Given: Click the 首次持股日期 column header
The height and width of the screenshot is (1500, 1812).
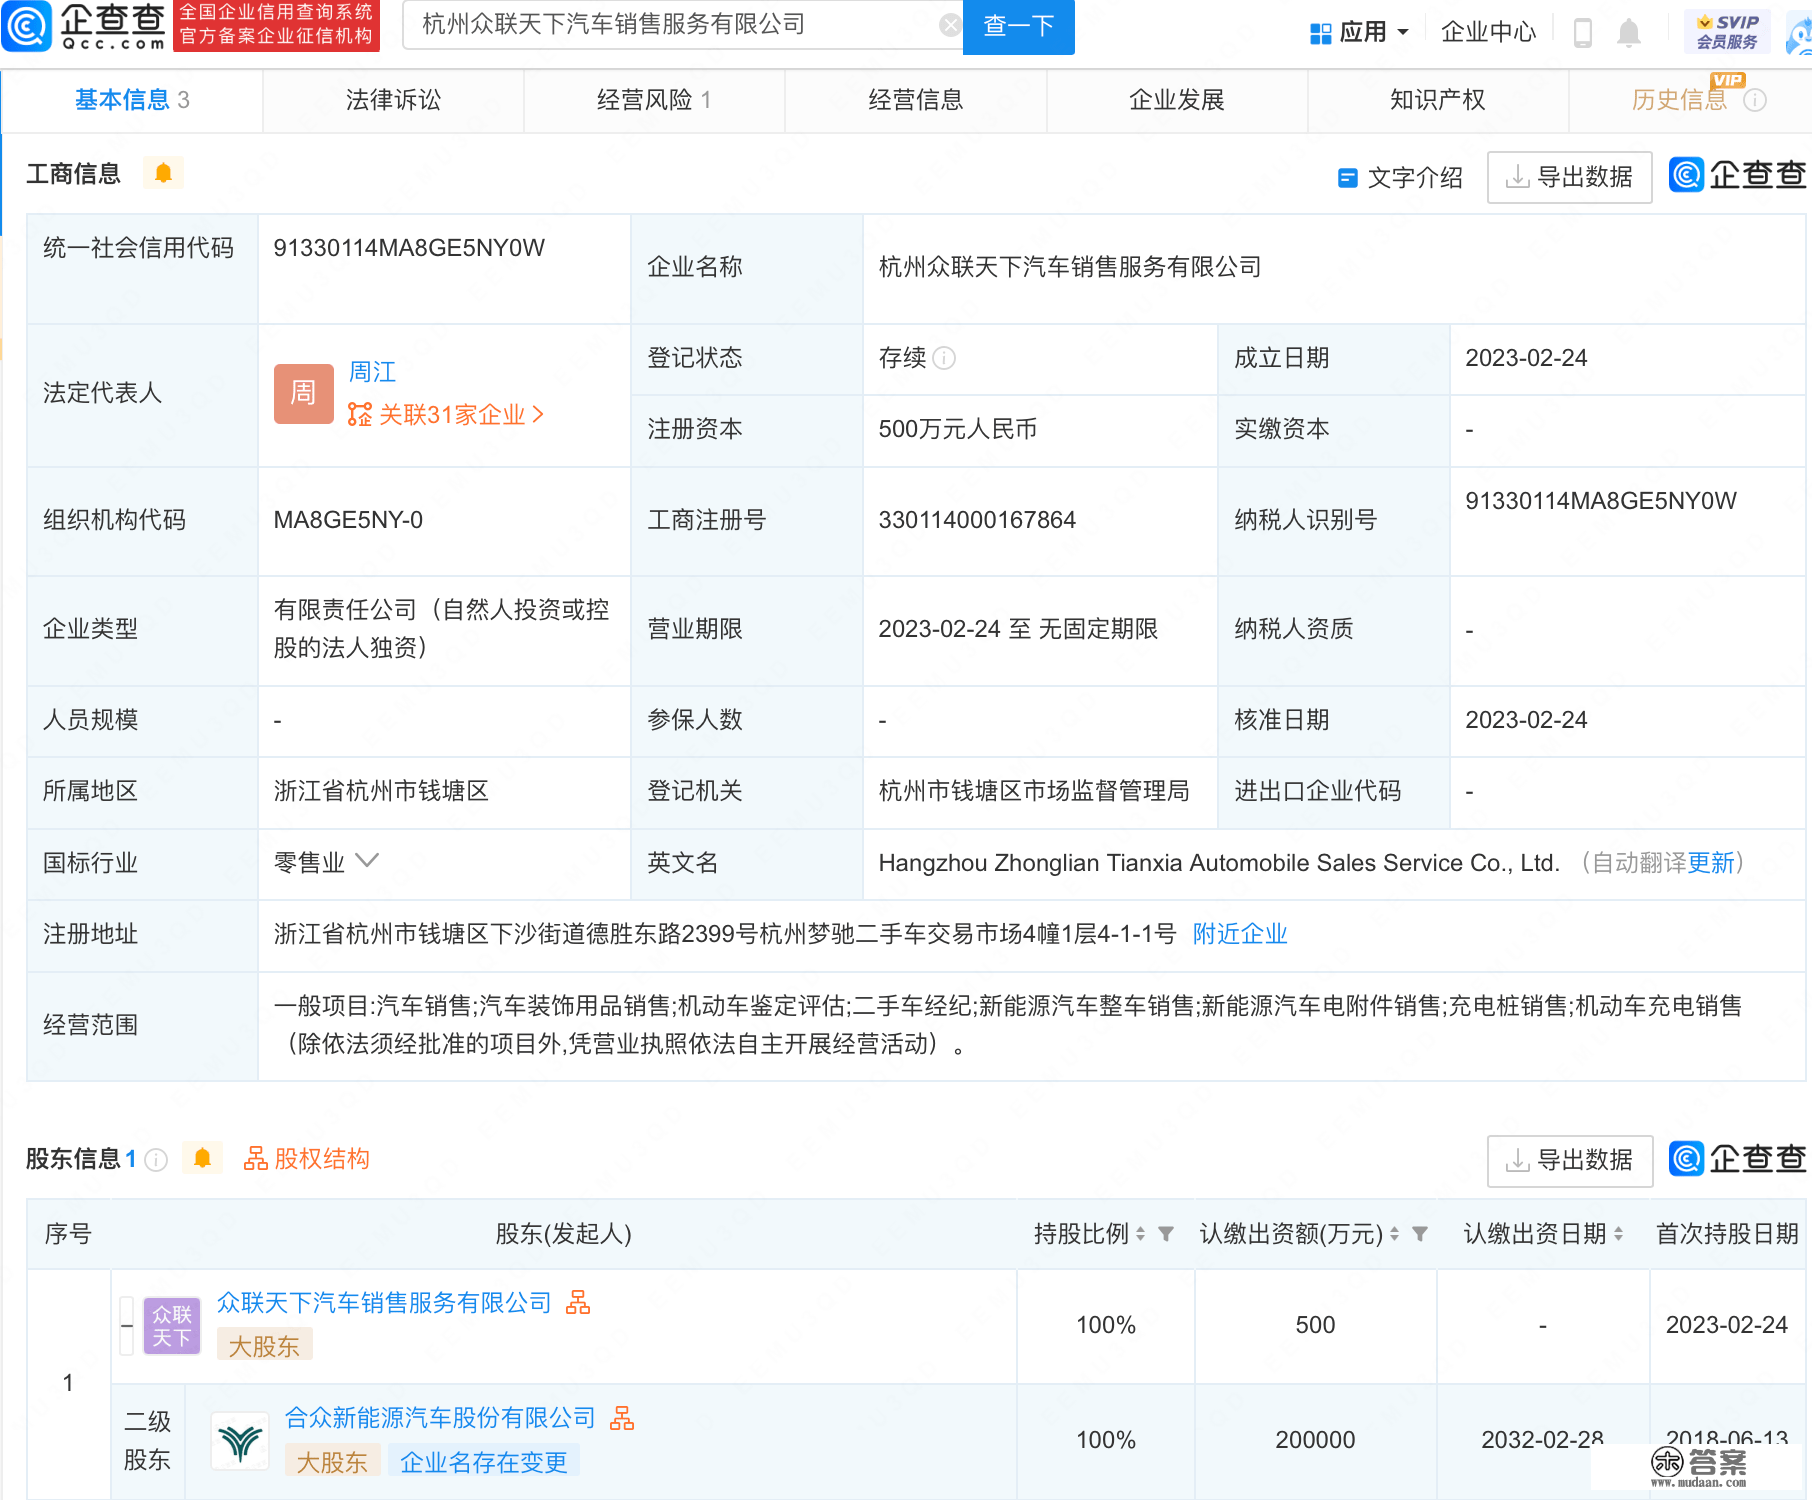Looking at the screenshot, I should click(1727, 1234).
